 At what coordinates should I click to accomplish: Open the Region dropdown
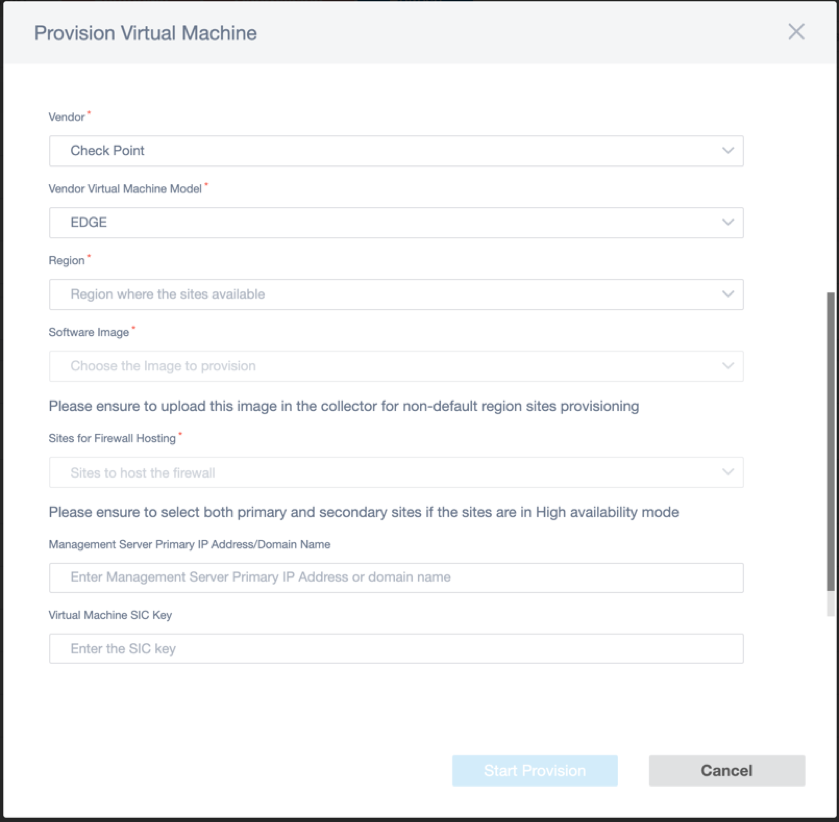click(396, 294)
